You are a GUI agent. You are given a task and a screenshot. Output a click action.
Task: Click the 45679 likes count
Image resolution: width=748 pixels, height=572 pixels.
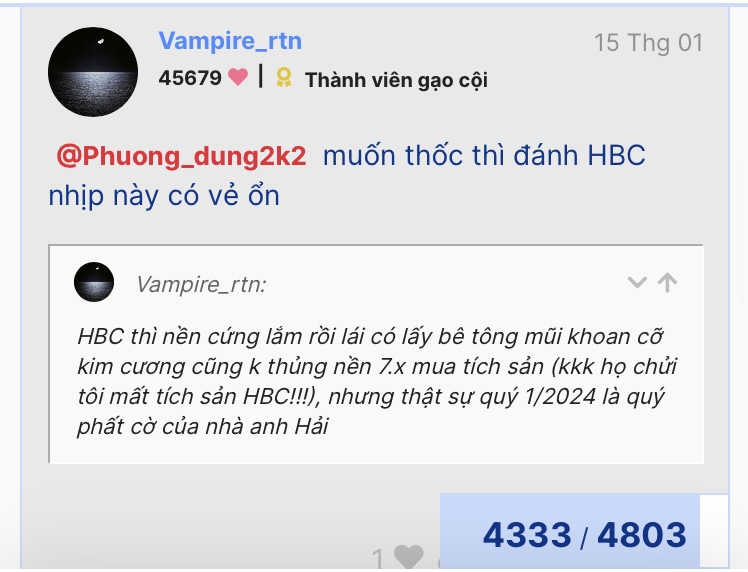click(190, 77)
